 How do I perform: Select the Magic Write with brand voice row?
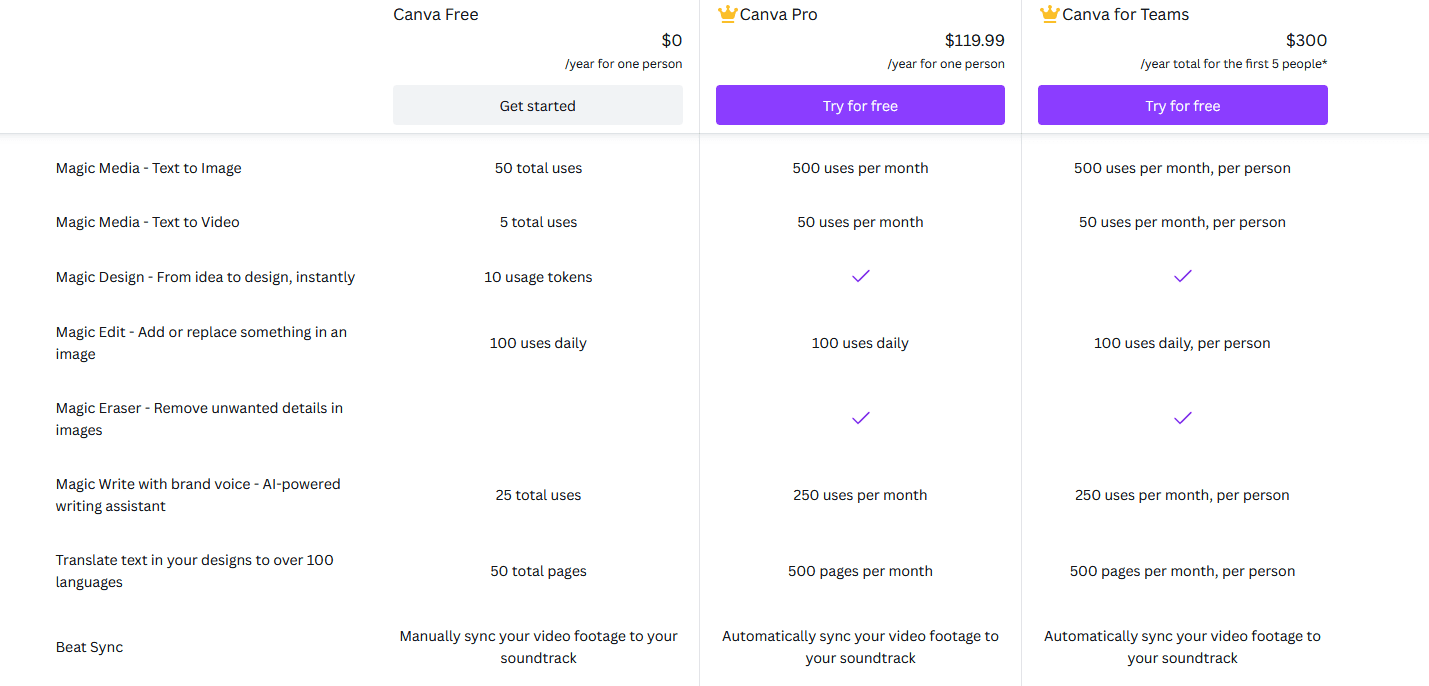198,494
